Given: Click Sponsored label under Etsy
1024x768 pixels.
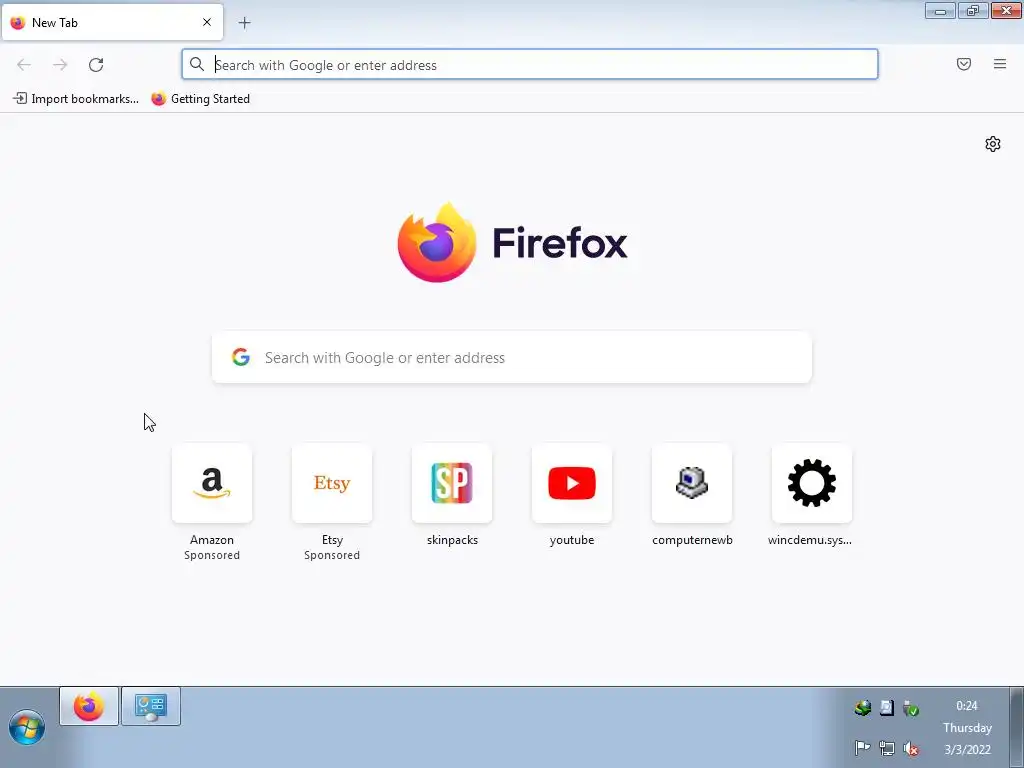Looking at the screenshot, I should pos(332,555).
